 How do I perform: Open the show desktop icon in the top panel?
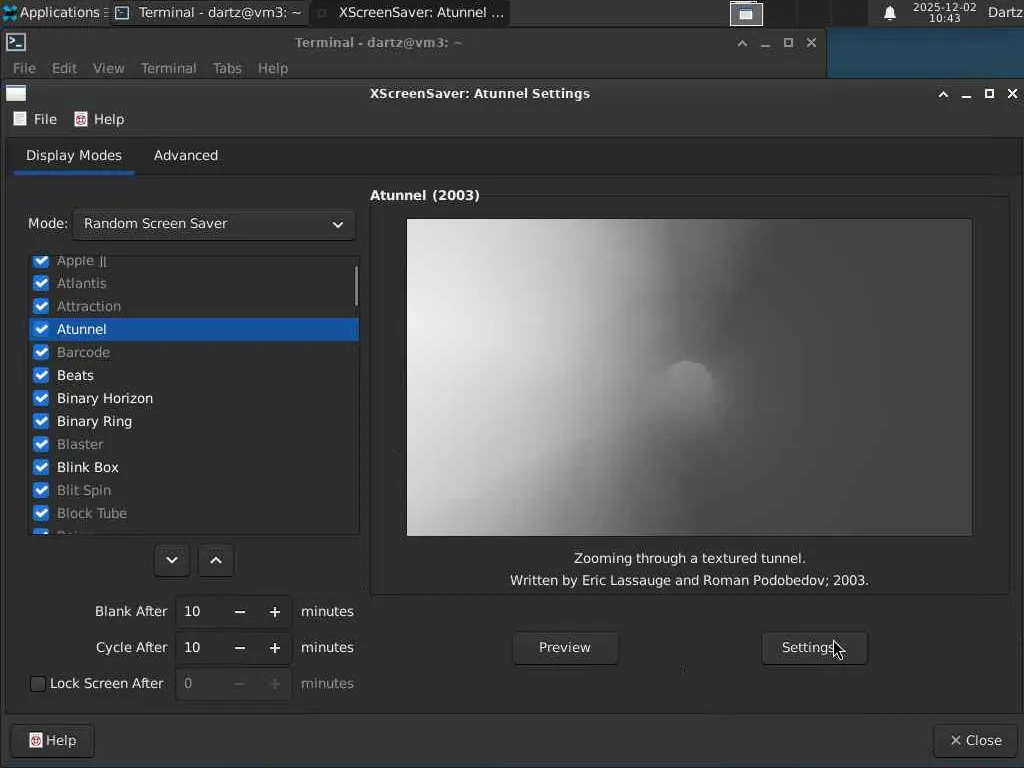[746, 13]
